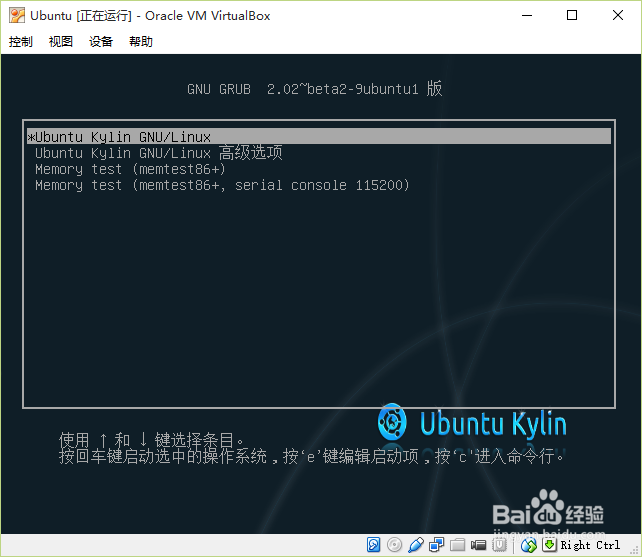642x557 pixels.
Task: Minimize the VirtualBox window
Action: (527, 16)
